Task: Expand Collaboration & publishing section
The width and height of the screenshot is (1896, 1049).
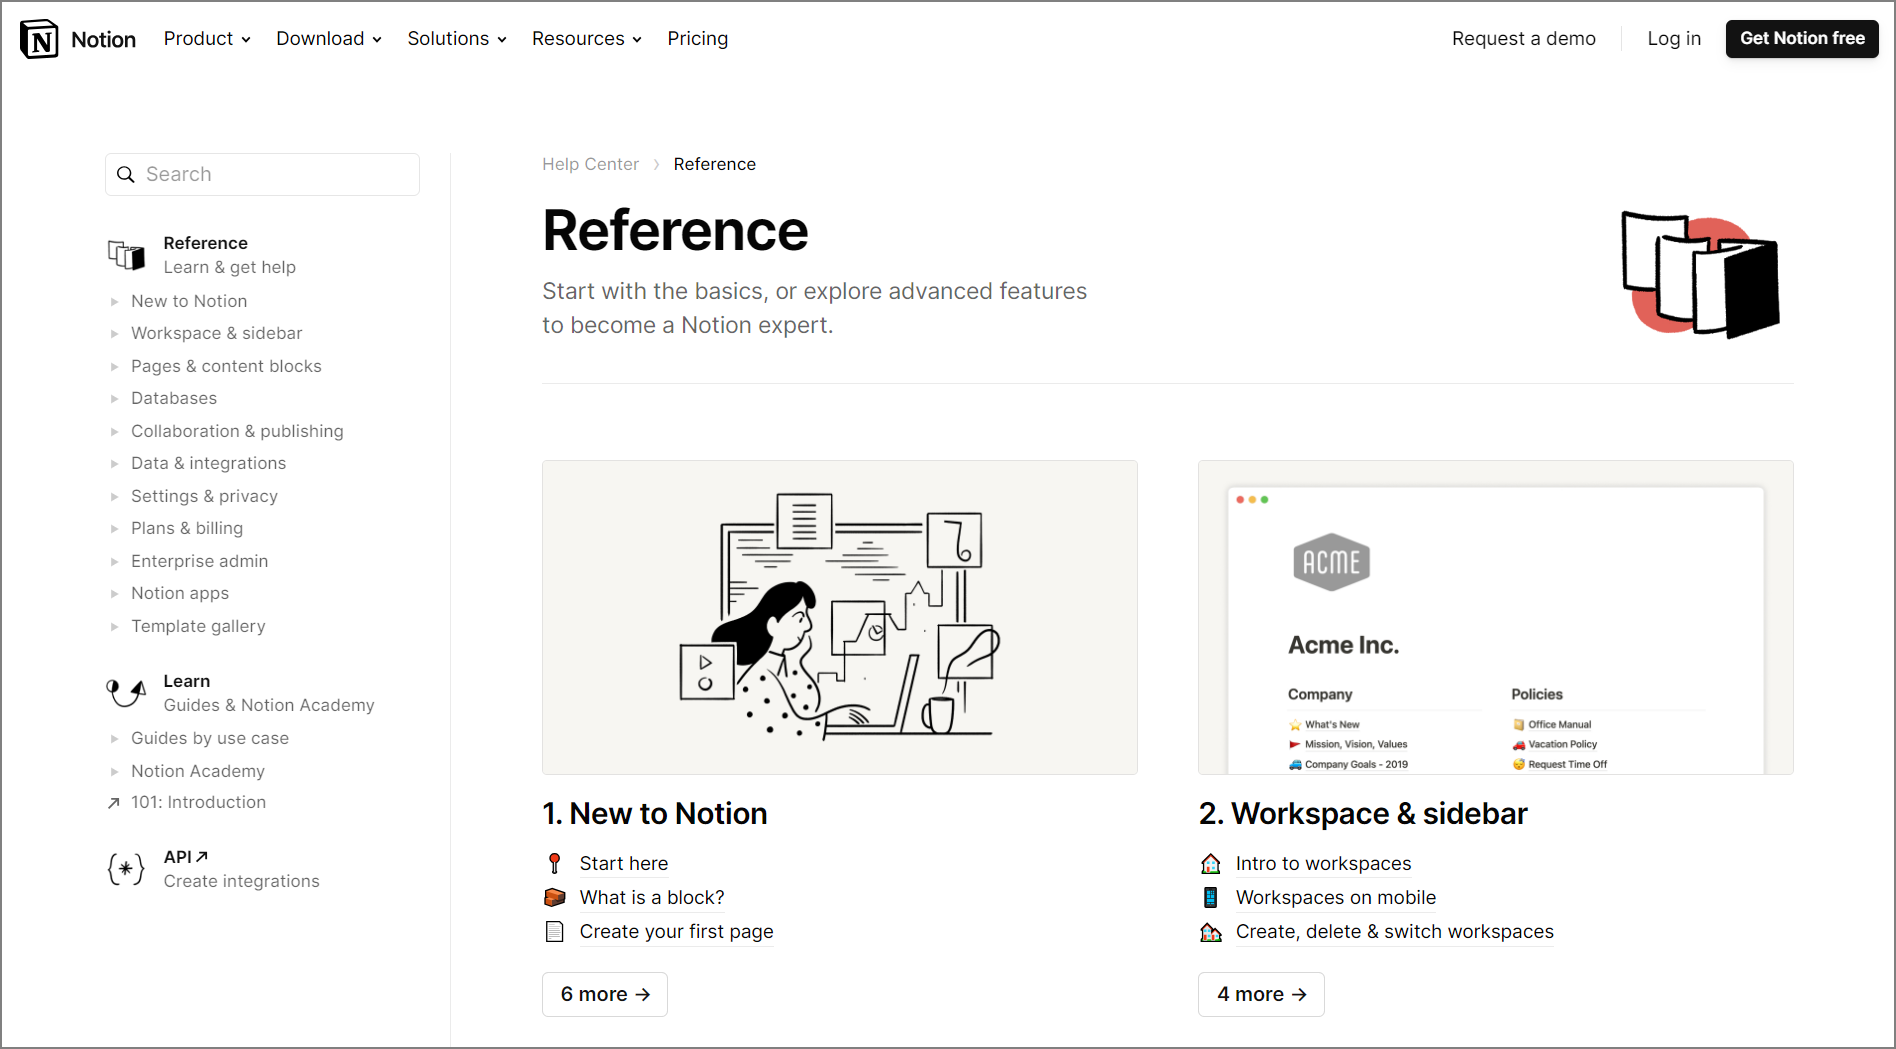Action: click(x=115, y=431)
